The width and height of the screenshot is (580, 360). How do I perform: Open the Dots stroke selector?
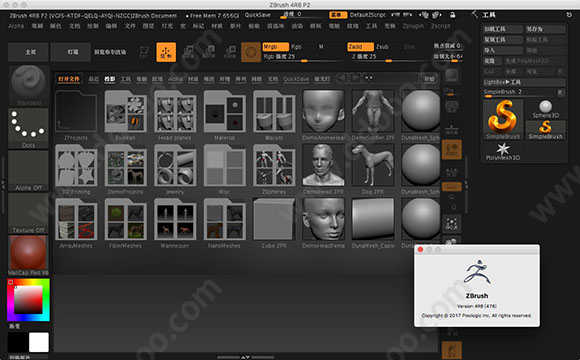[x=28, y=128]
